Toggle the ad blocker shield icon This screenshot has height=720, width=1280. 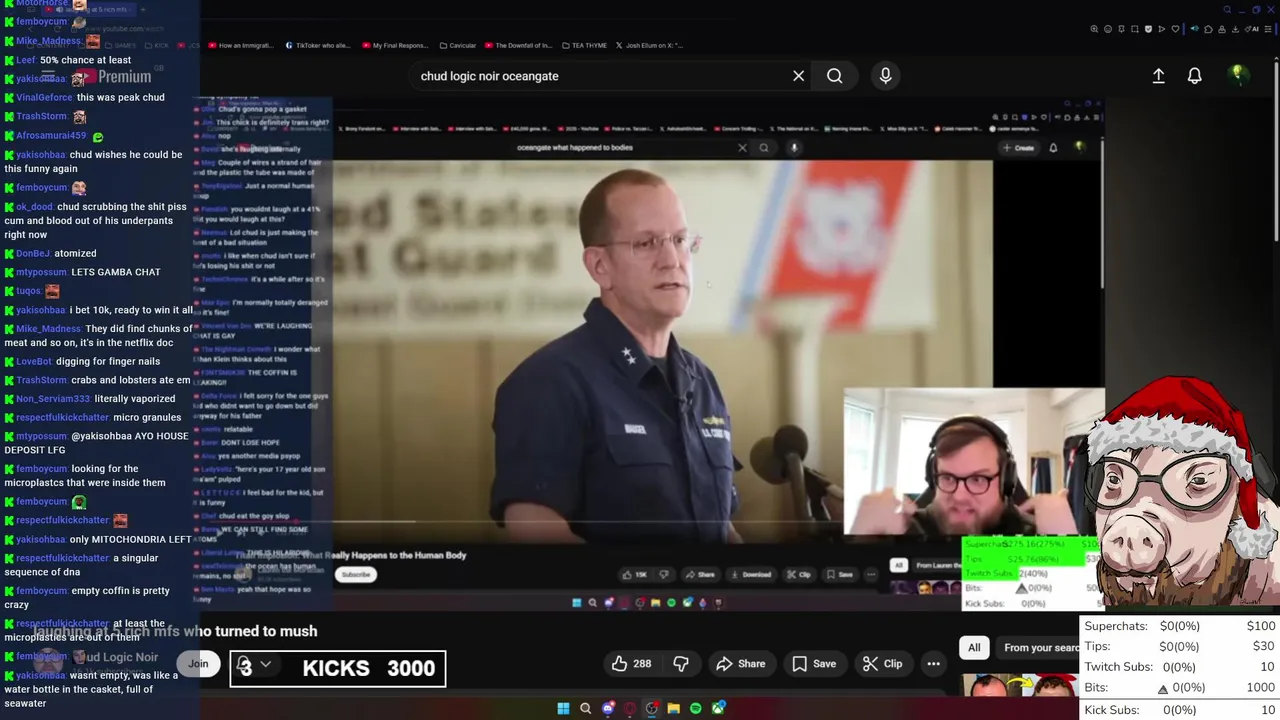coord(1149,29)
